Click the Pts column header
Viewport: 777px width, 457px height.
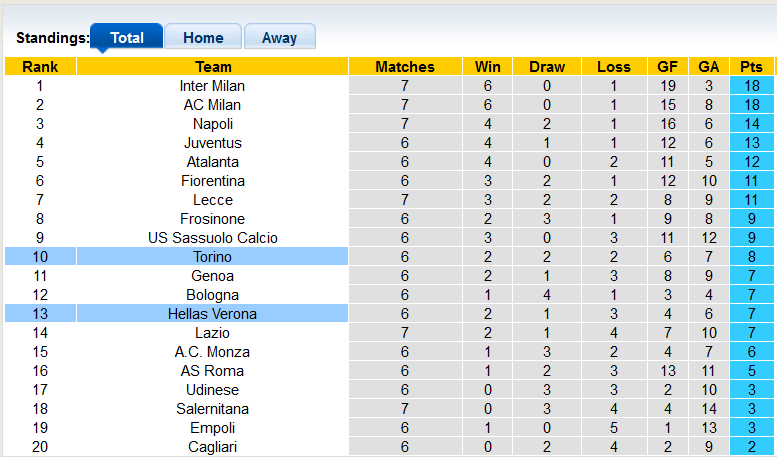(751, 67)
